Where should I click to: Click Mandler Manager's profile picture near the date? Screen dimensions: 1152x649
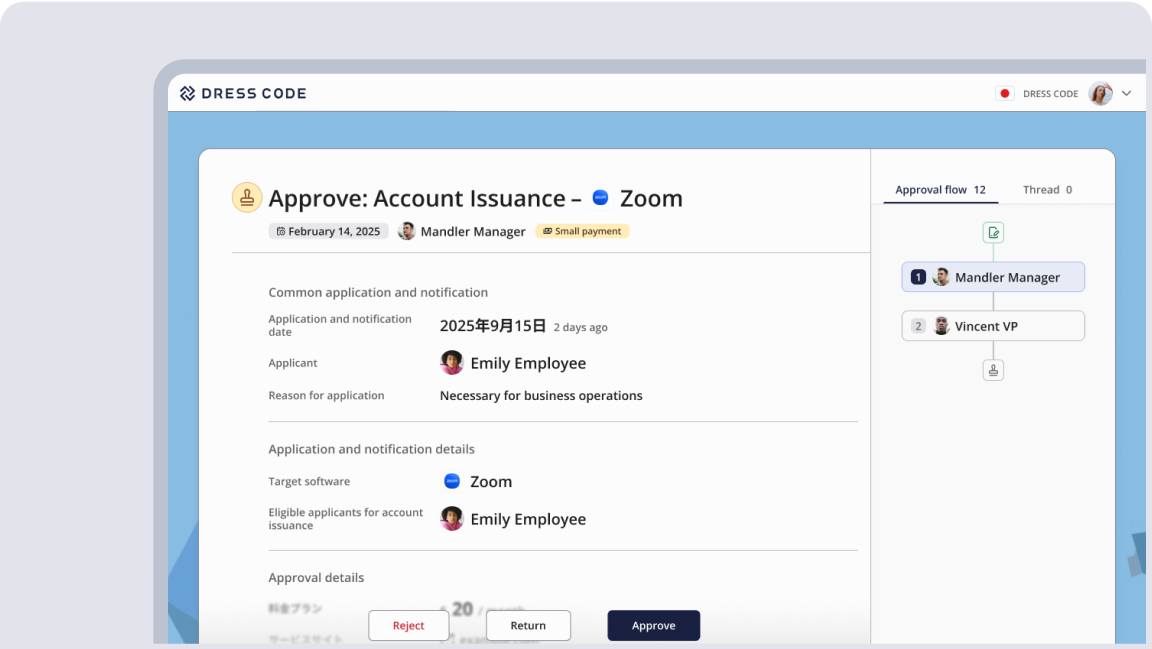click(406, 231)
